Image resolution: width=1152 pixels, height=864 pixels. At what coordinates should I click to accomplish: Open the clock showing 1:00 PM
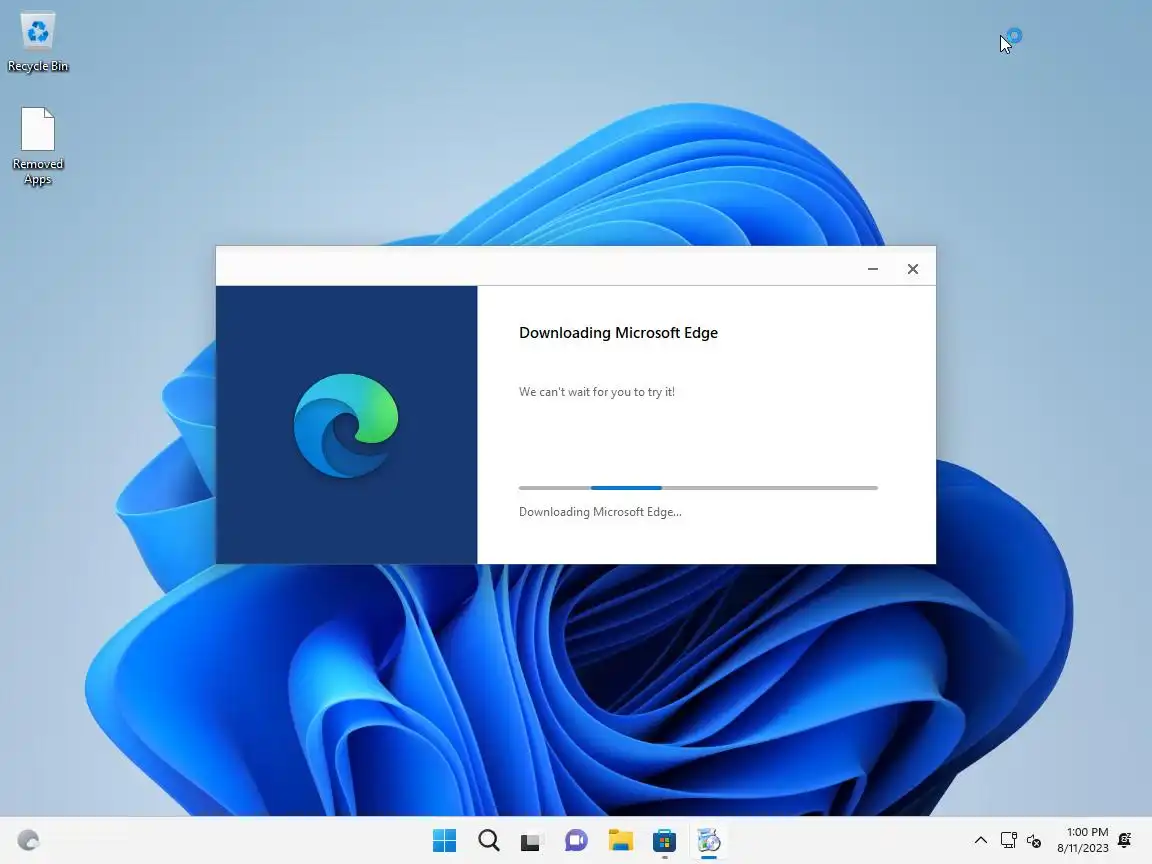(1083, 840)
